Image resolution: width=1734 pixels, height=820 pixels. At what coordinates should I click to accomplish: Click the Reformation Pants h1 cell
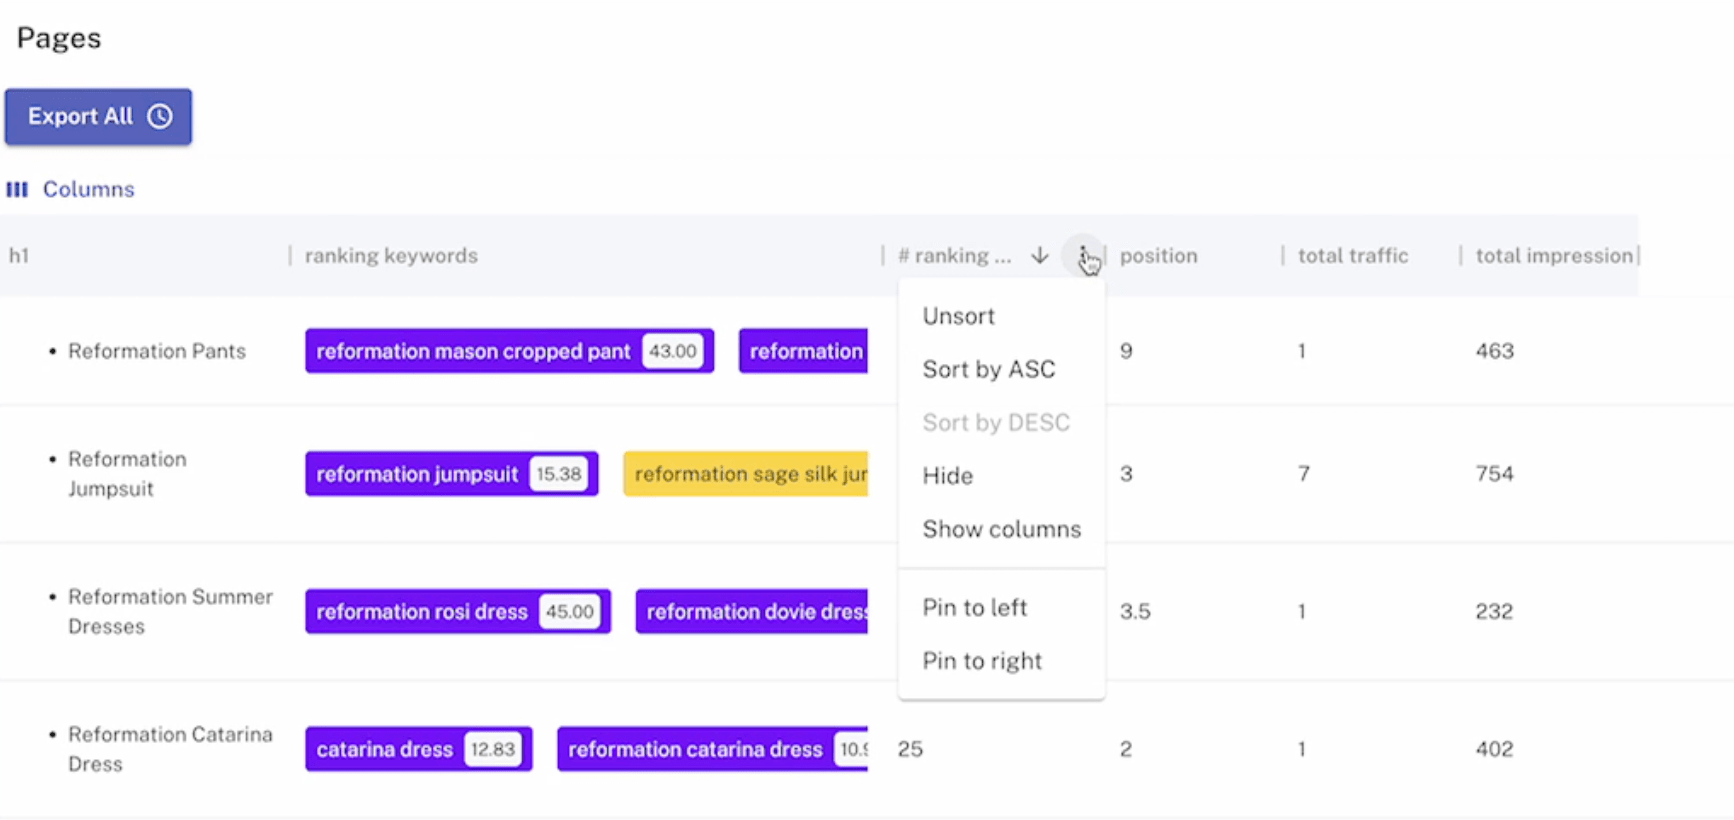[157, 351]
